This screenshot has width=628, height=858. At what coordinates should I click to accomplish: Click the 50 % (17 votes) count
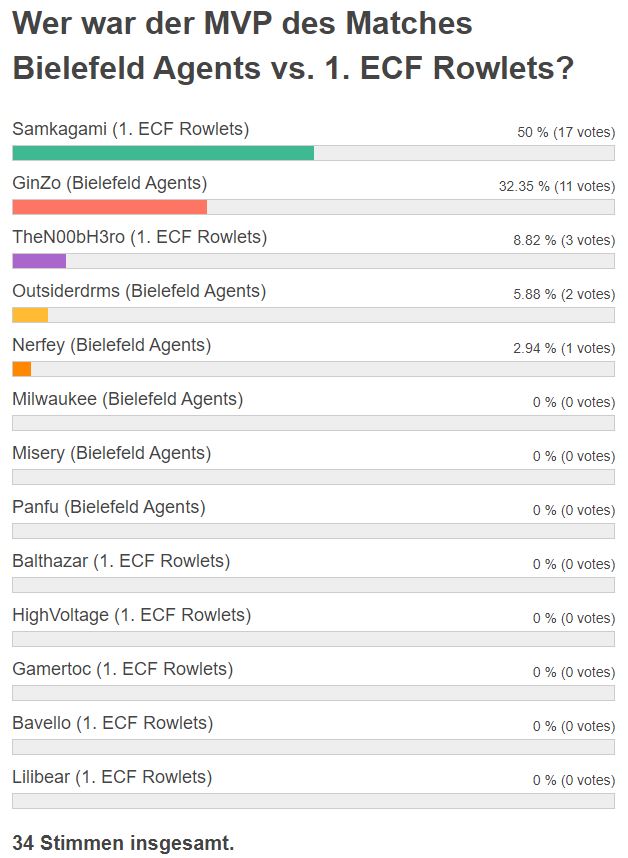click(x=566, y=132)
